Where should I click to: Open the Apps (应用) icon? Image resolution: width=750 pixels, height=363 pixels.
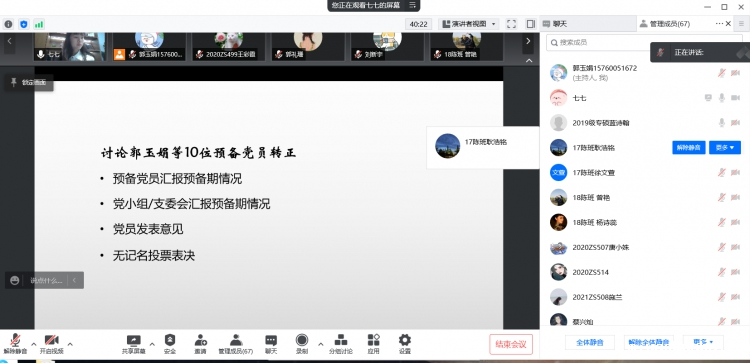pos(374,340)
